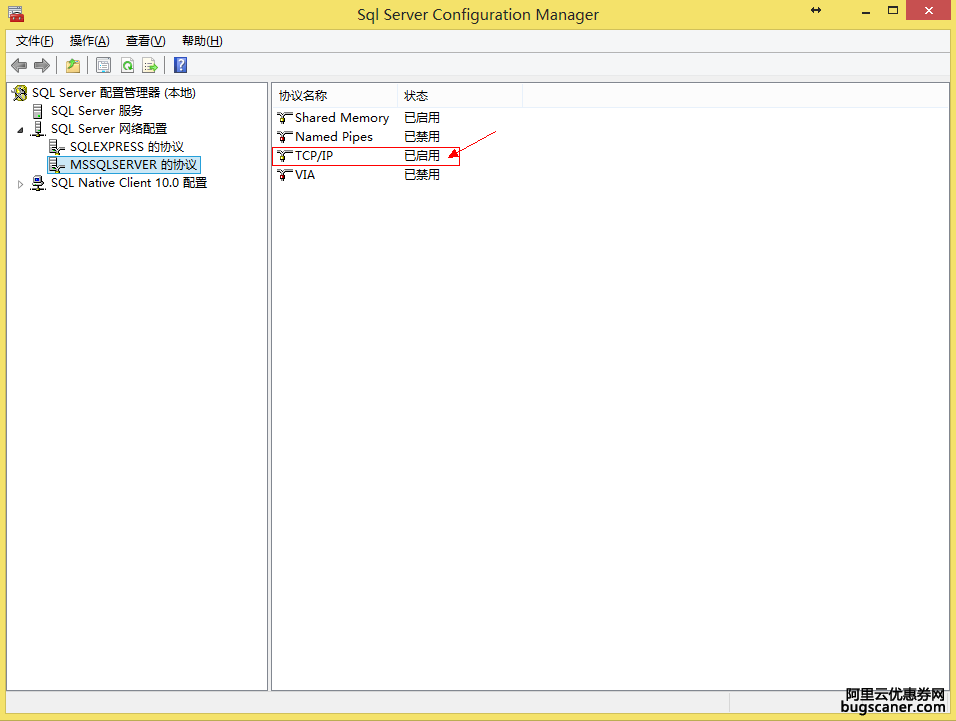Image resolution: width=956 pixels, height=721 pixels.
Task: Click the VIA protocol icon
Action: point(285,174)
